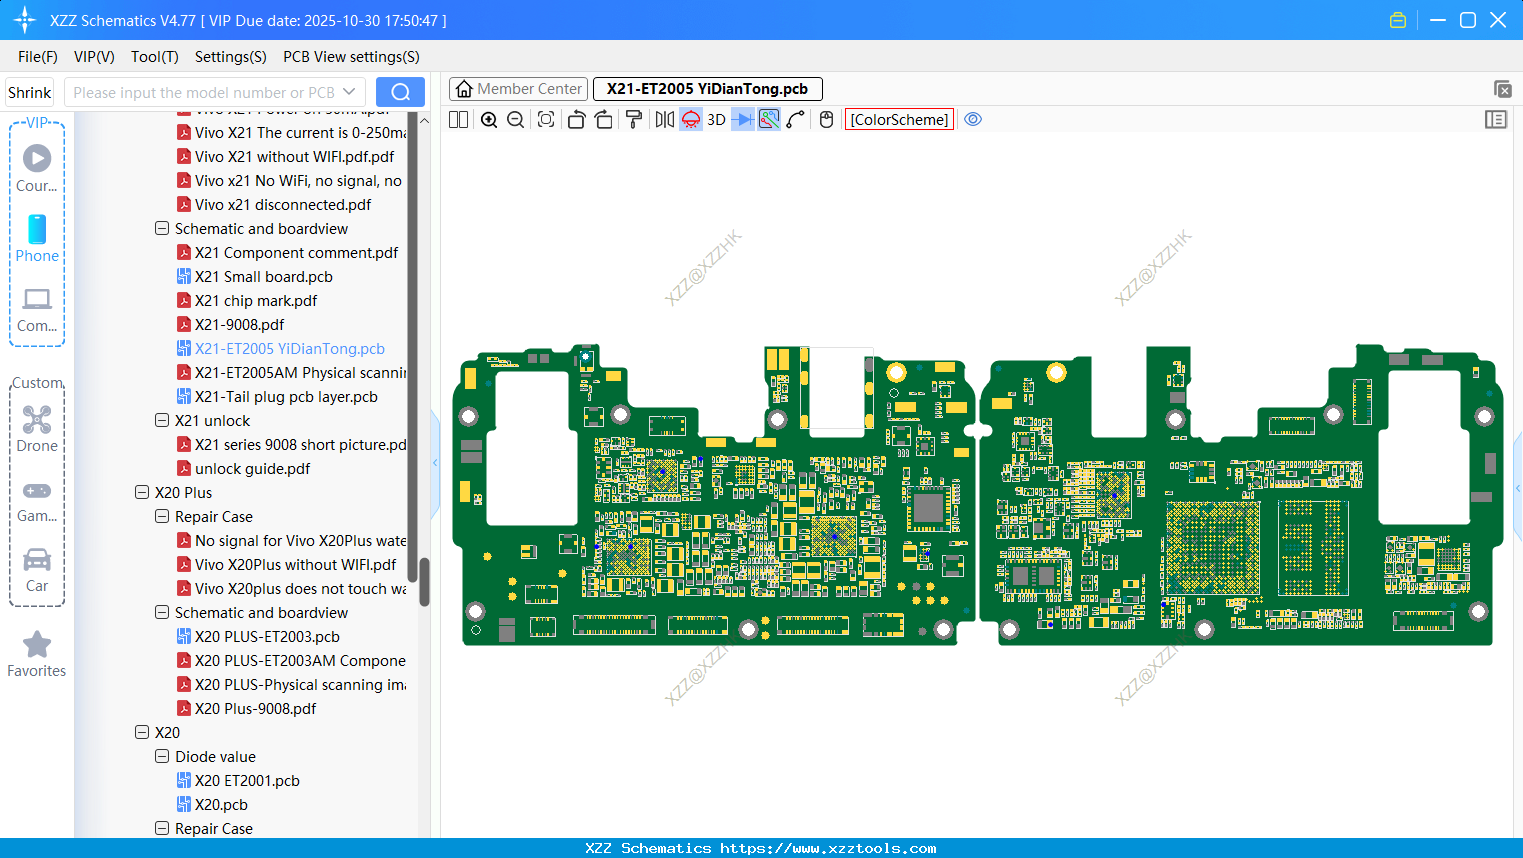Screen dimensions: 1523x858
Task: Click the blue search button
Action: (x=400, y=92)
